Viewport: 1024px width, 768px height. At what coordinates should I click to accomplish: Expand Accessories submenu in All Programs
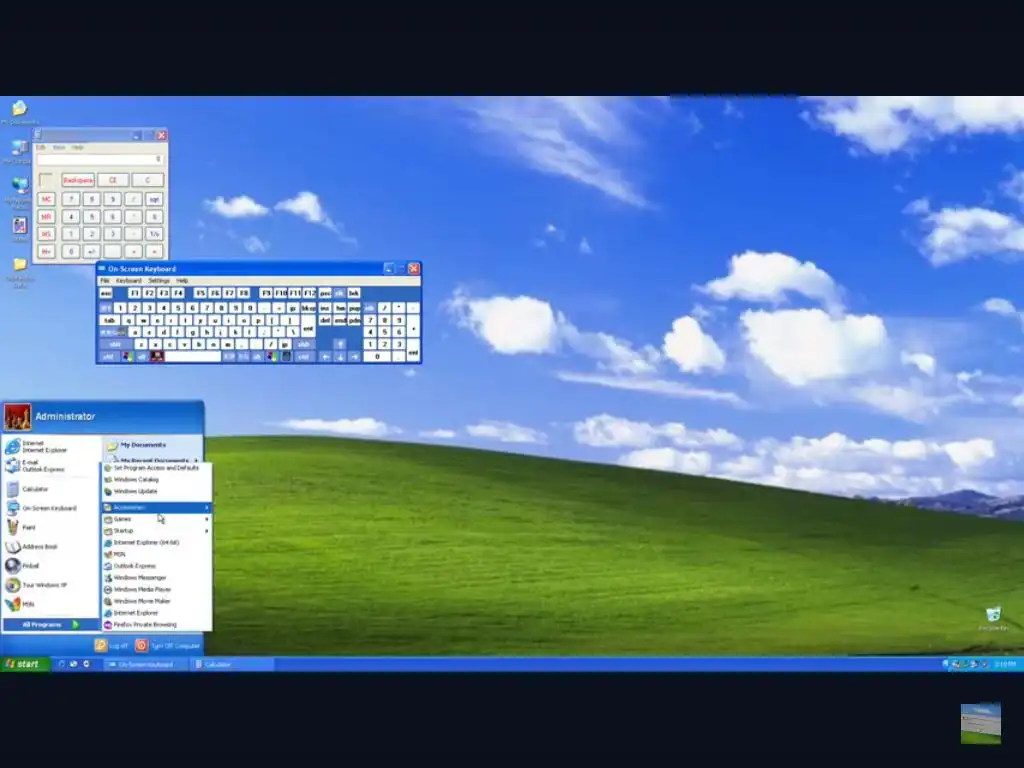coord(157,507)
